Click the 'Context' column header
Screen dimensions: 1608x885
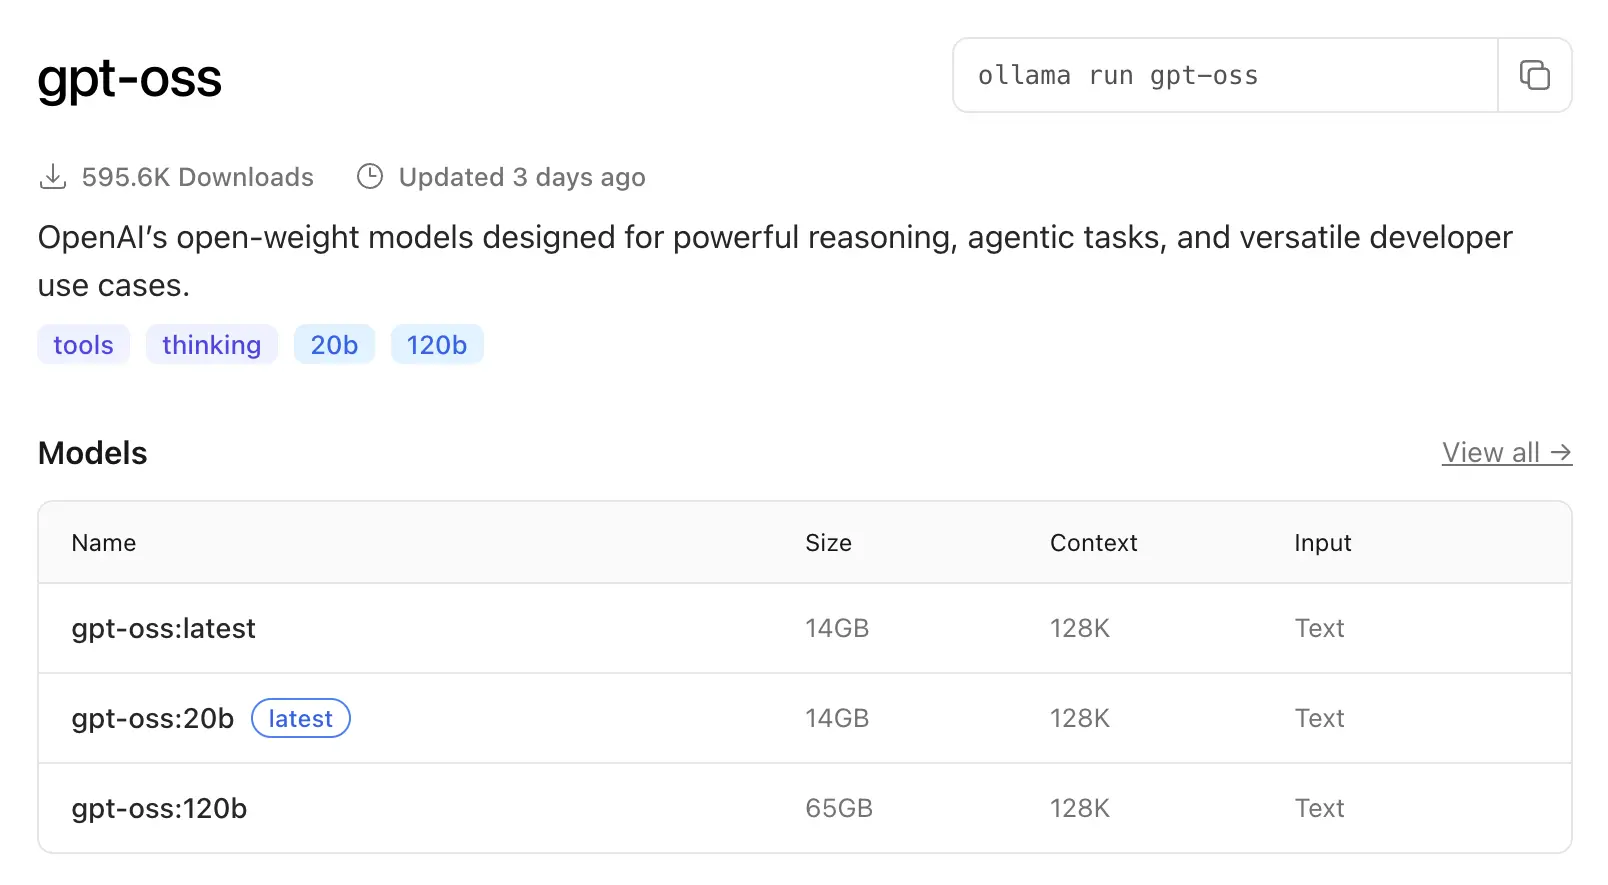tap(1094, 543)
